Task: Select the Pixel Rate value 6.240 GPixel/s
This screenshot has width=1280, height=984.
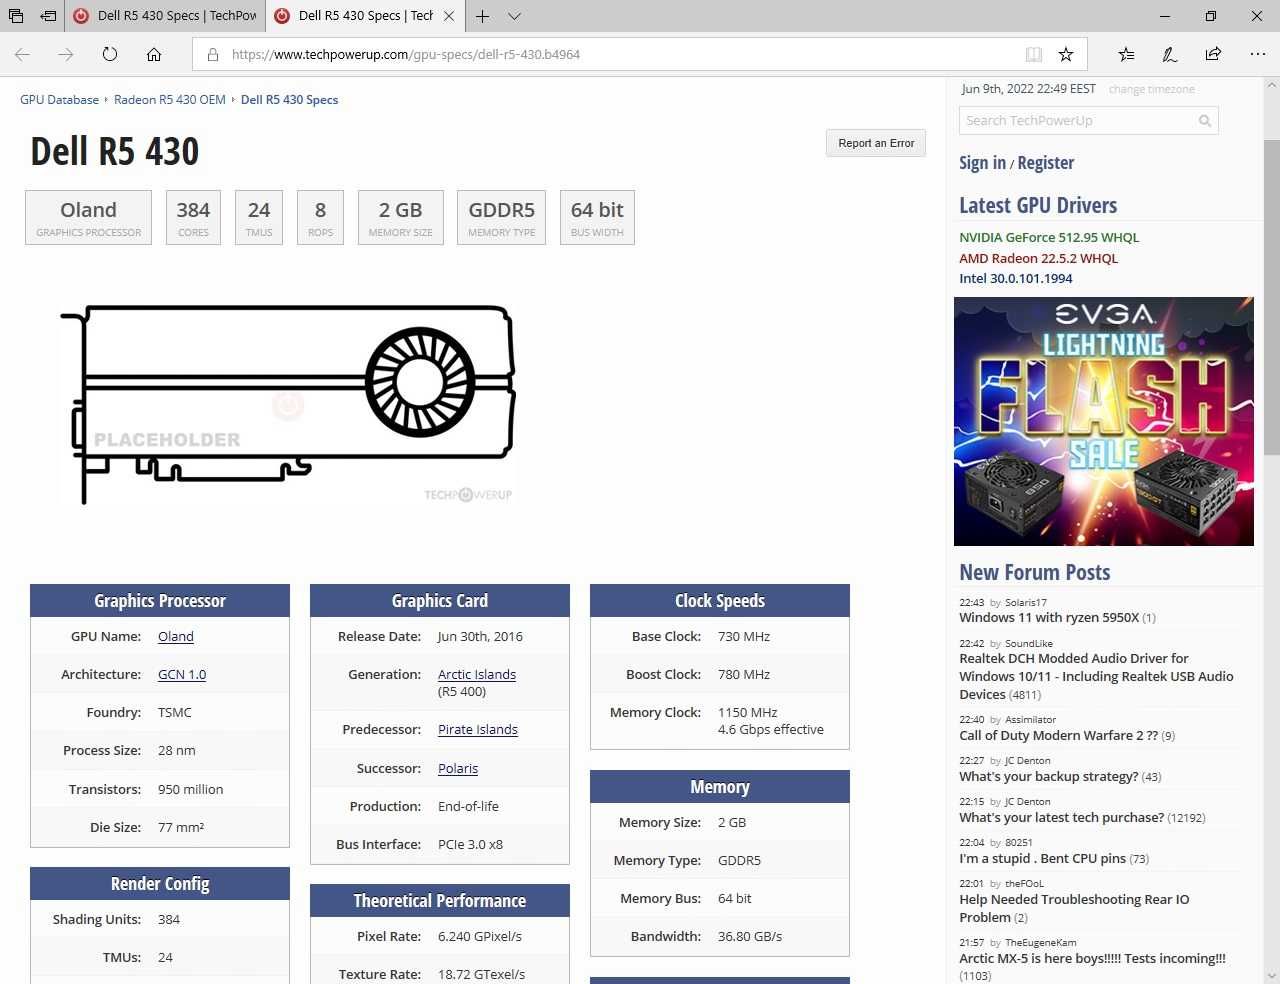Action: (x=480, y=937)
